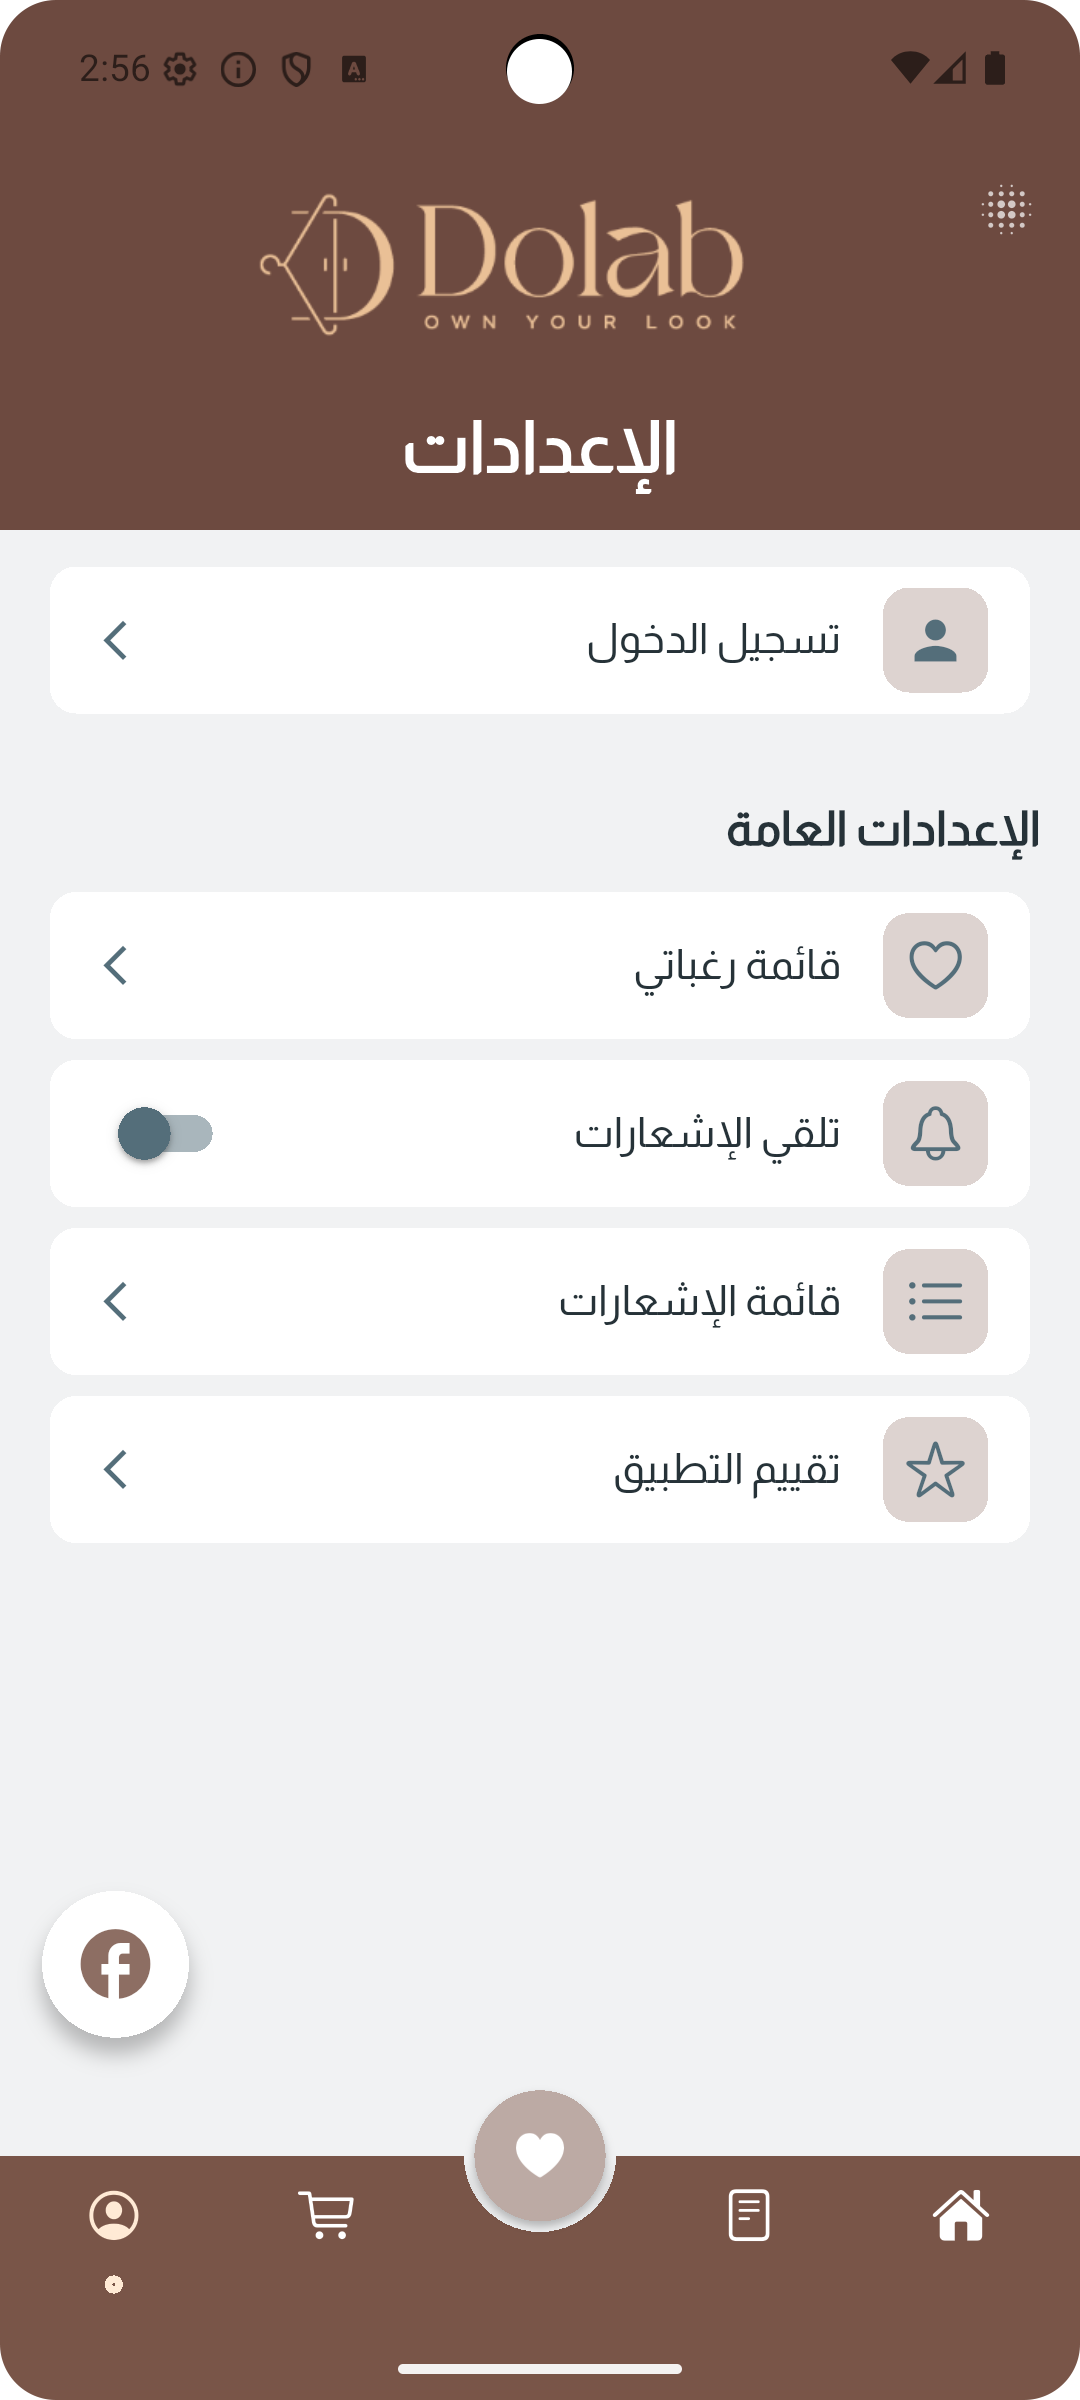This screenshot has width=1080, height=2400.
Task: Expand the تسجيل الدخول row chevron
Action: point(116,640)
